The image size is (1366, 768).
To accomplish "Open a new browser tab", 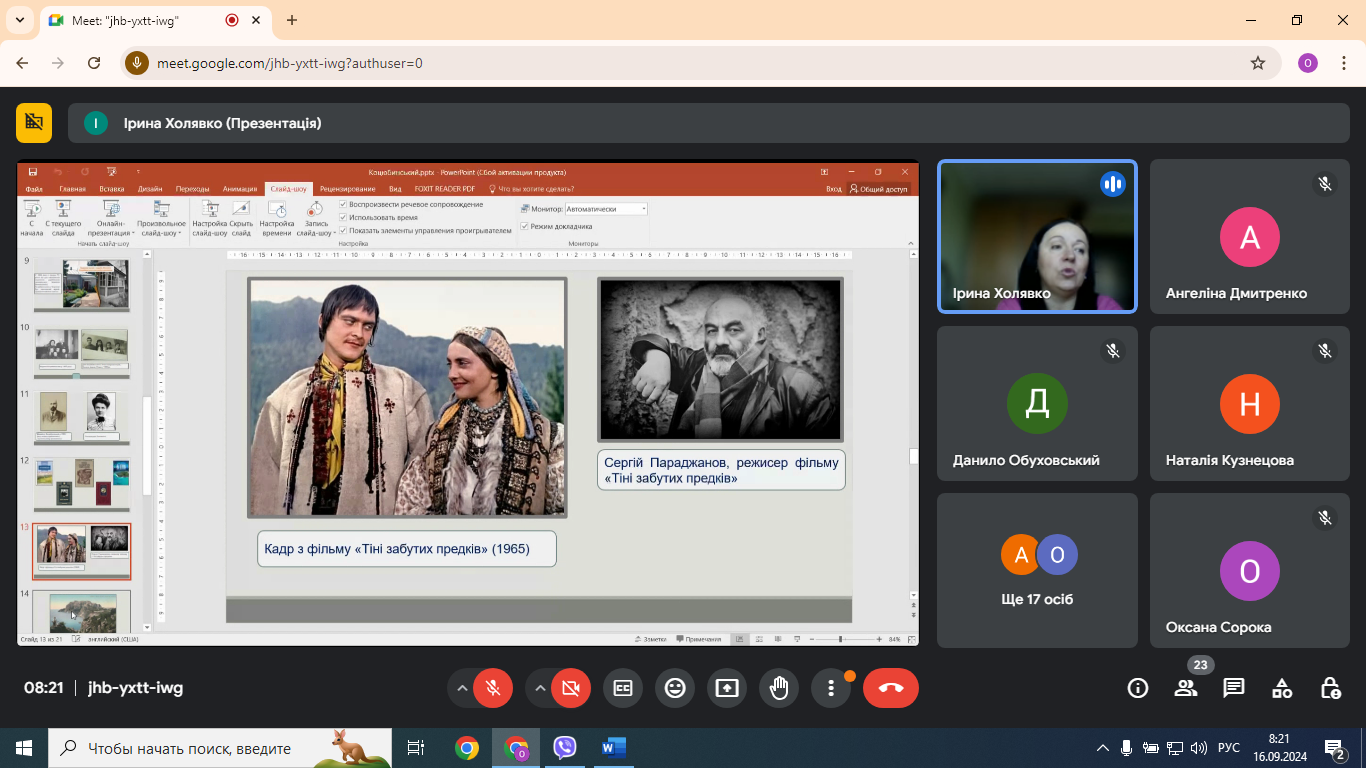I will (292, 20).
